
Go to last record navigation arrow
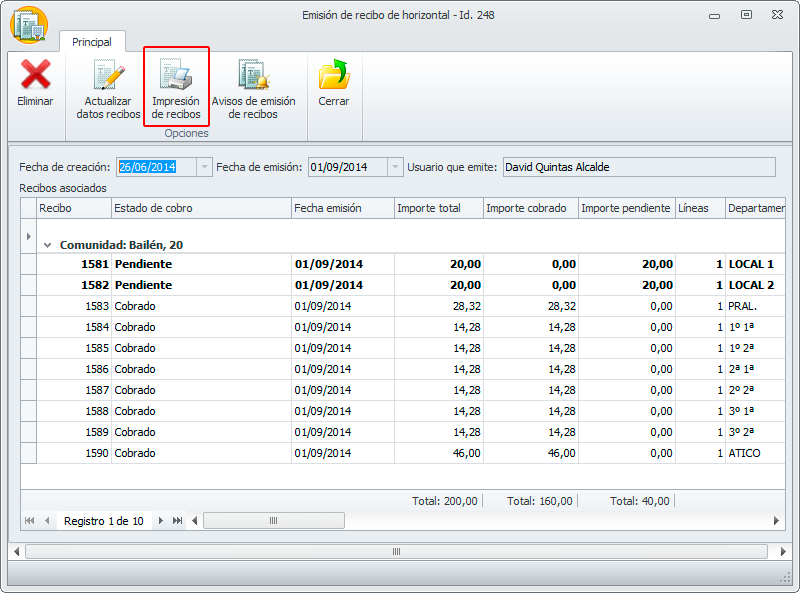[177, 521]
